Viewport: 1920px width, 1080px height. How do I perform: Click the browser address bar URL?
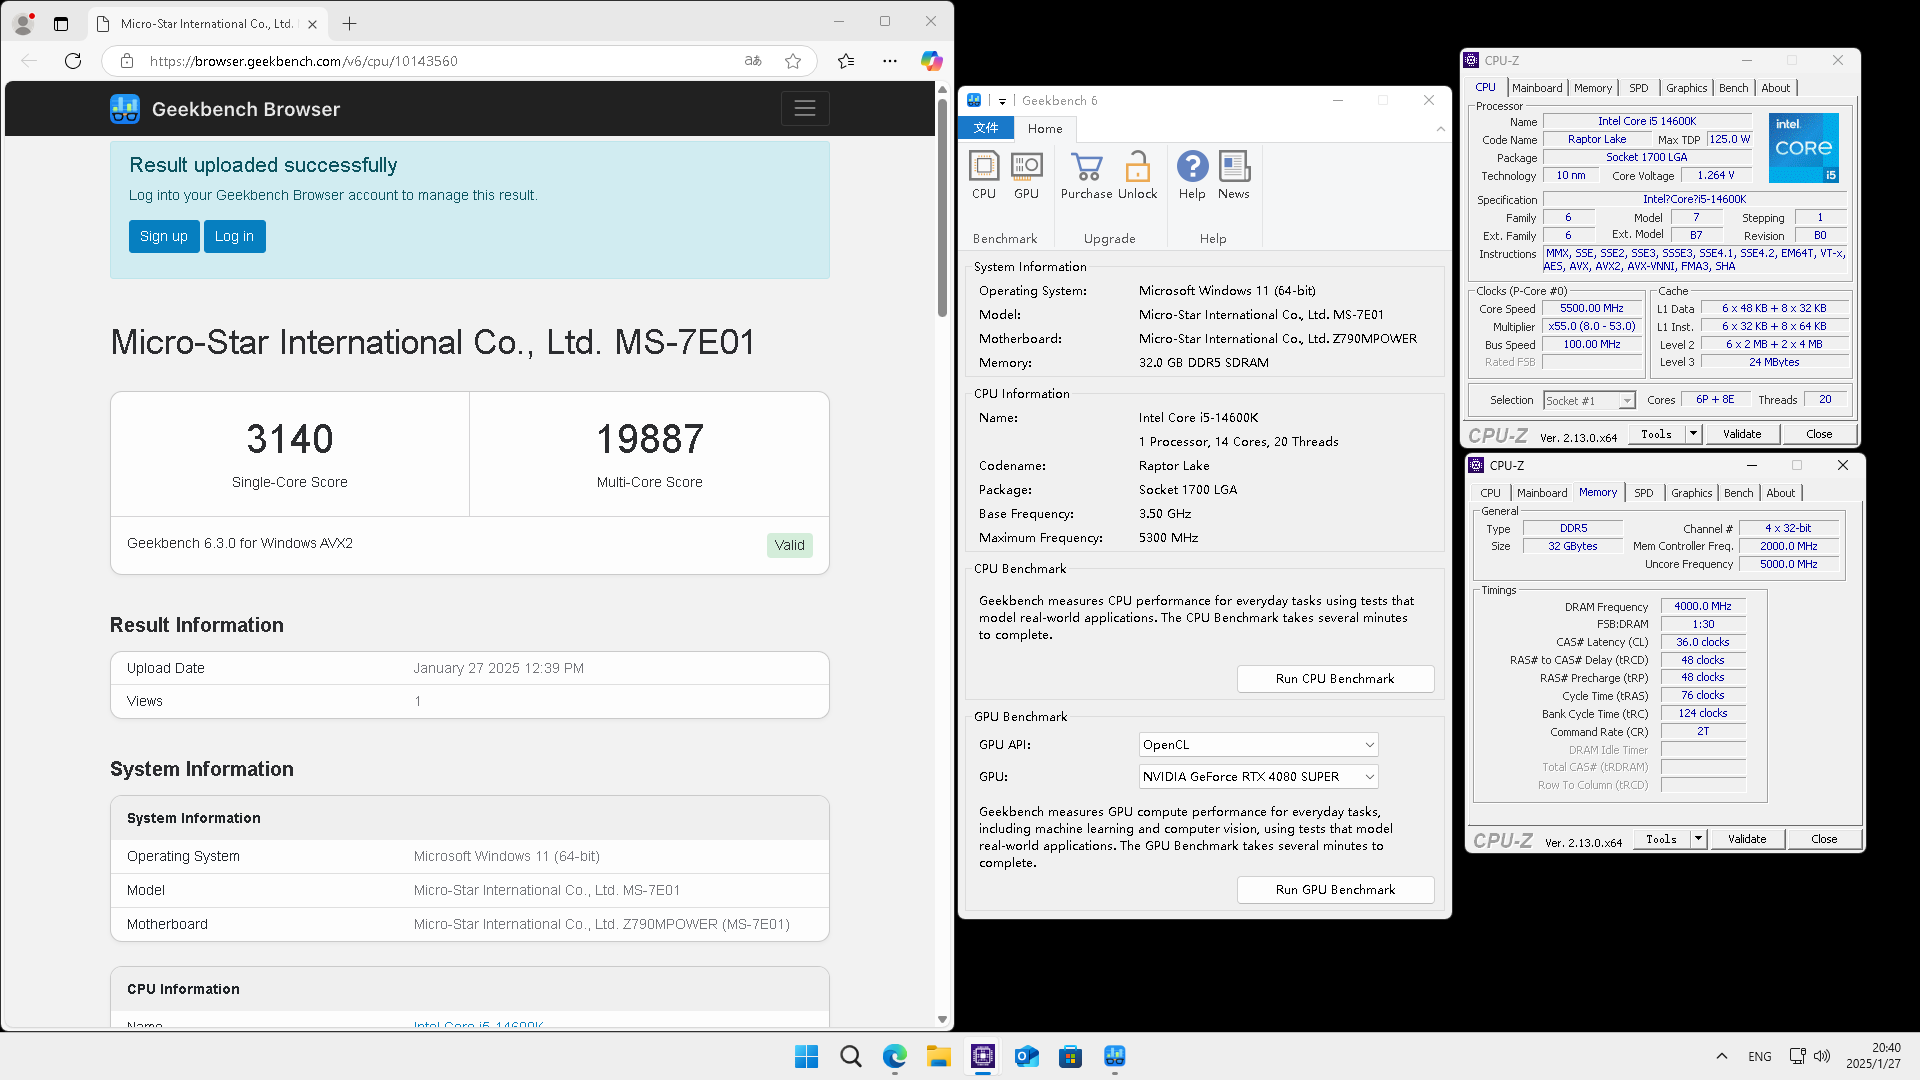[304, 61]
